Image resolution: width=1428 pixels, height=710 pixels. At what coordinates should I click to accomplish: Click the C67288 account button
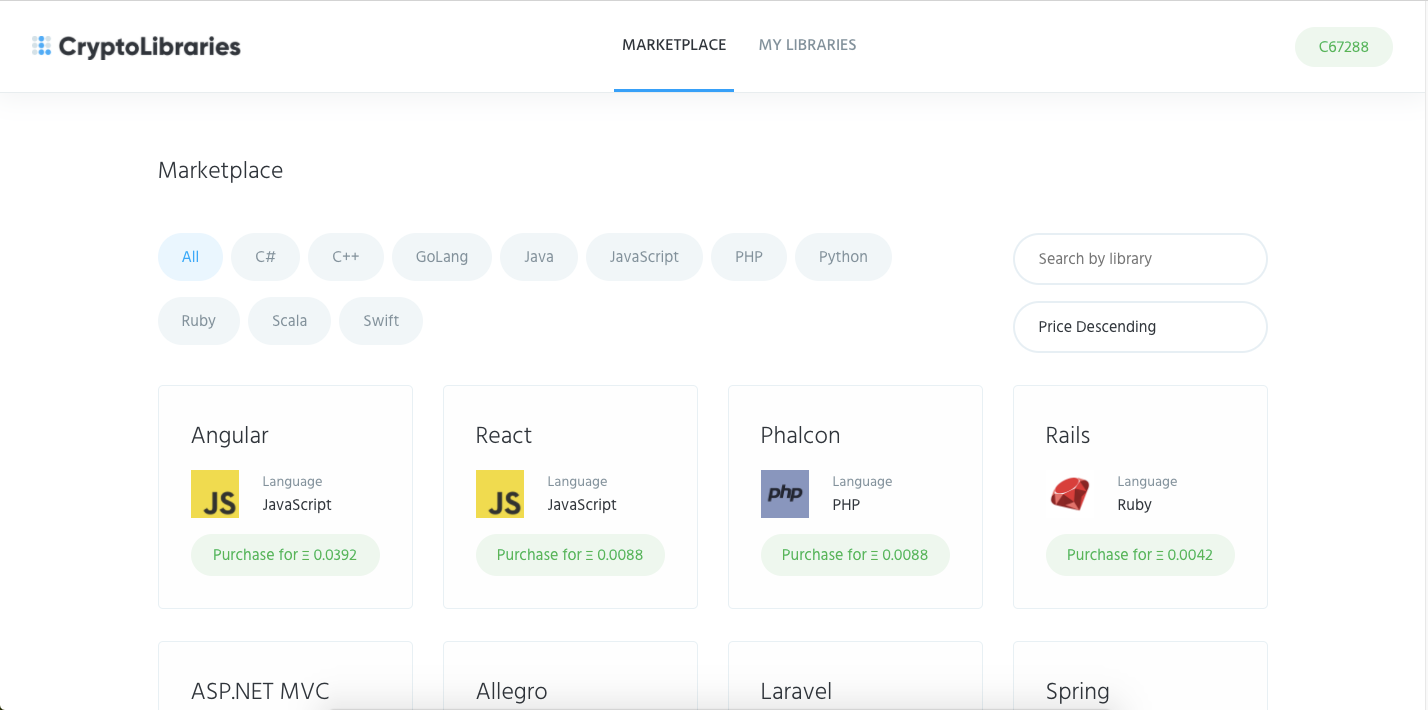1343,46
